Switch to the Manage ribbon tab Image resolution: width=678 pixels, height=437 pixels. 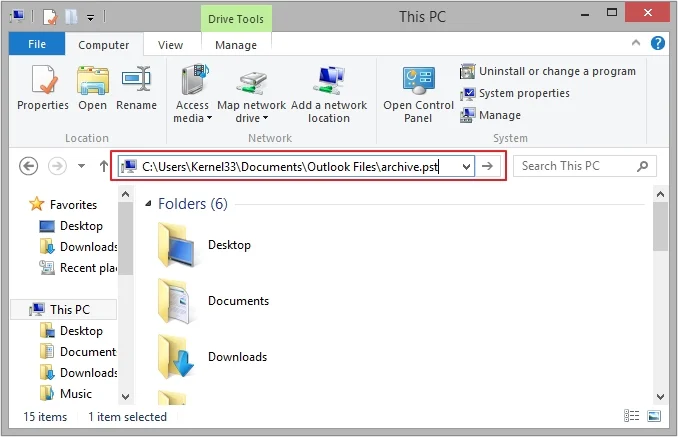click(236, 45)
